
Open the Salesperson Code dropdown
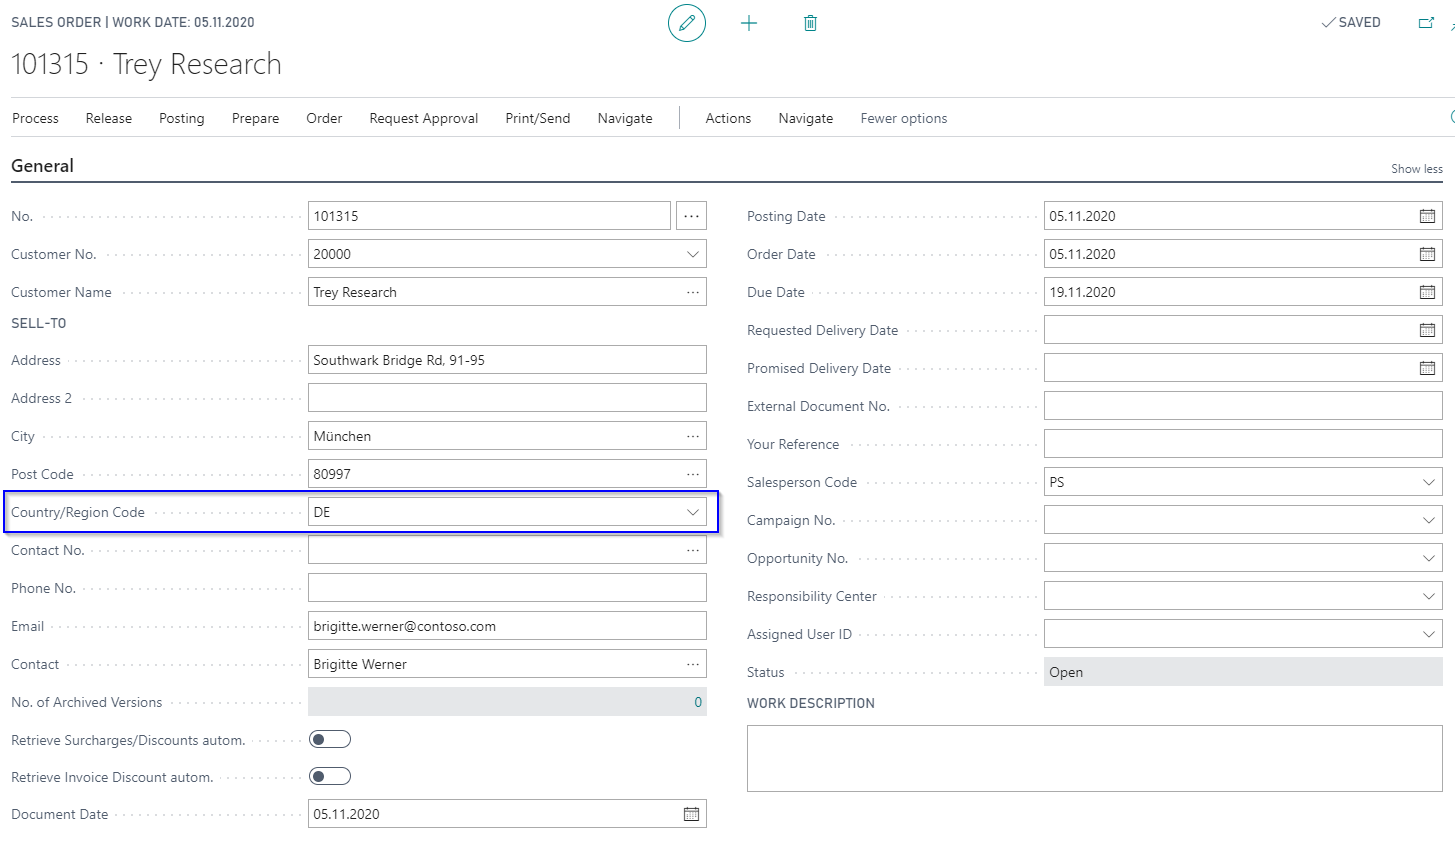(1429, 482)
